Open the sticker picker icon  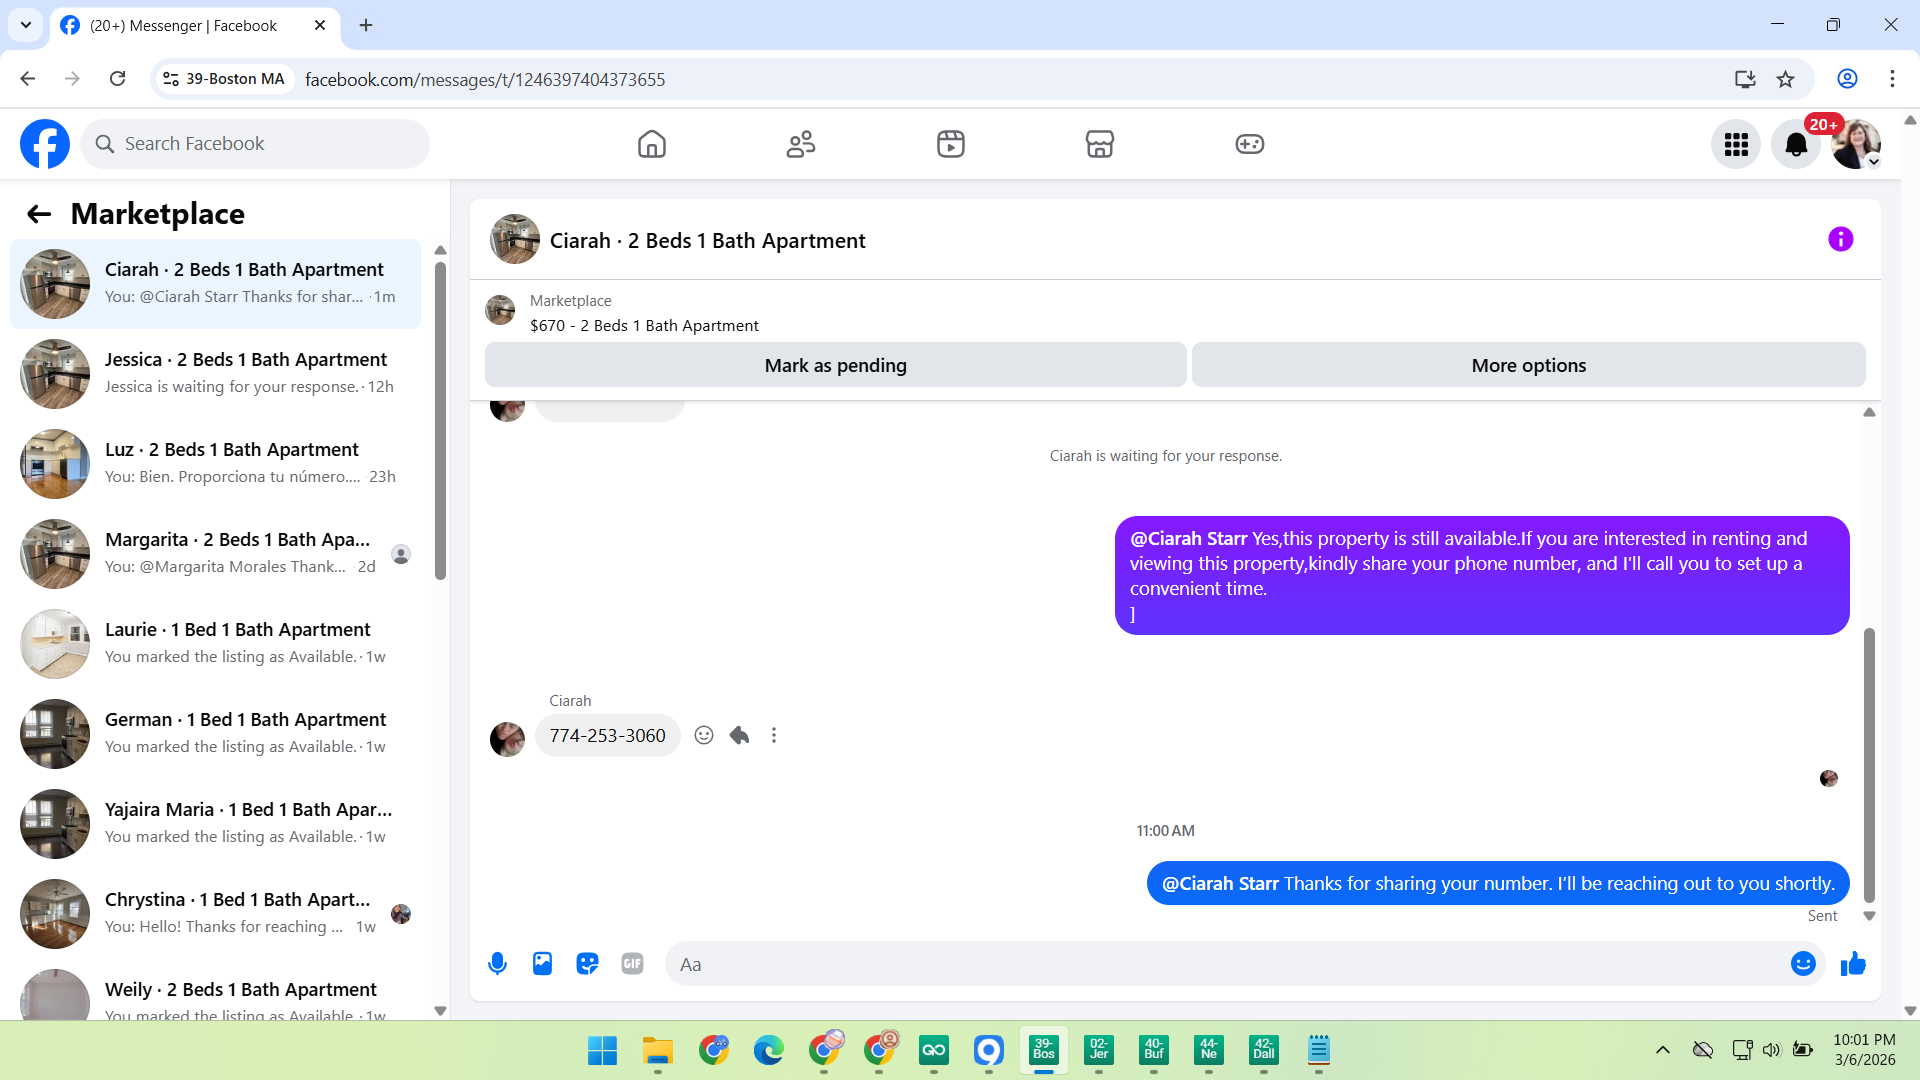pos(587,964)
